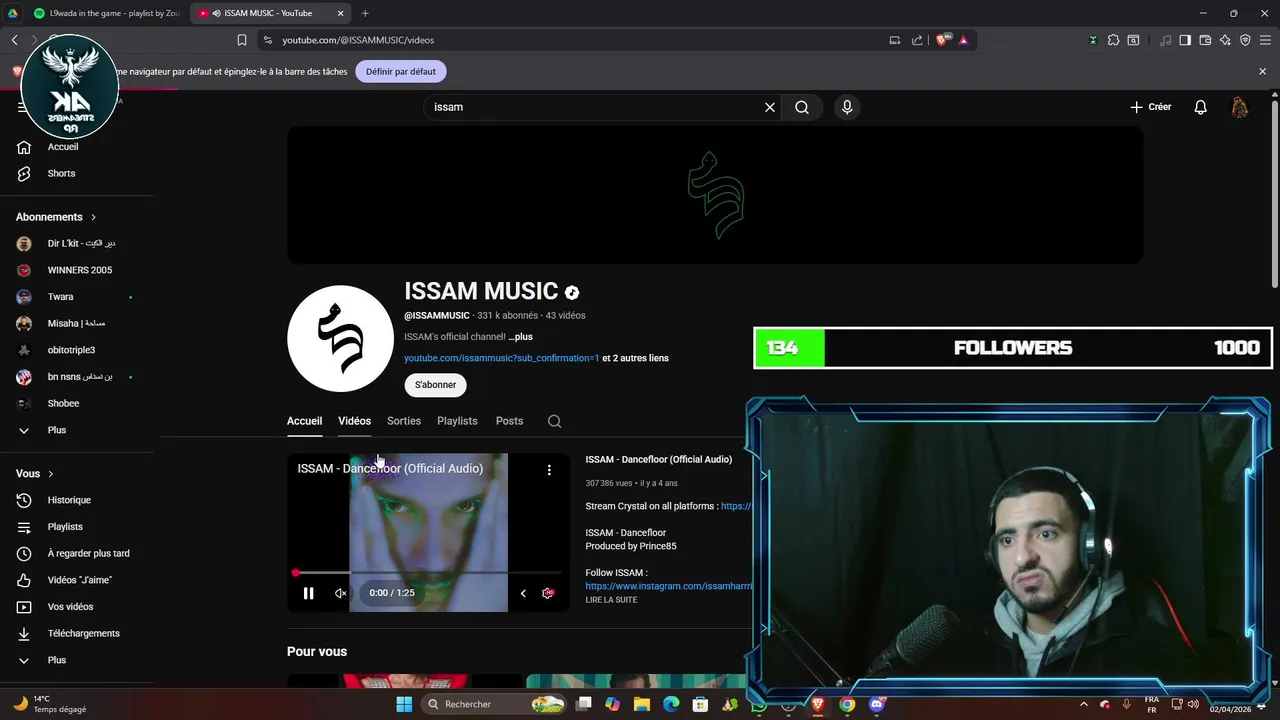
Task: Open Discord from the taskbar
Action: pyautogui.click(x=877, y=704)
